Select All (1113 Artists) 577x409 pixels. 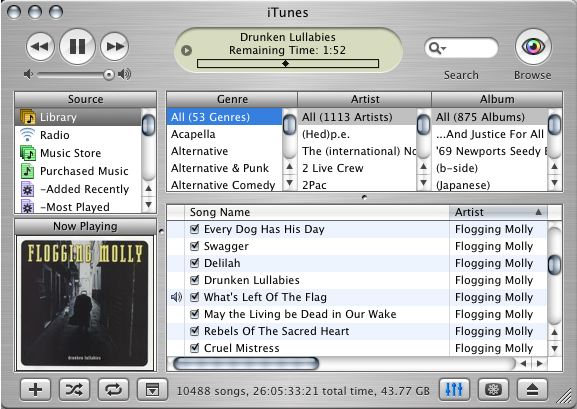click(357, 117)
